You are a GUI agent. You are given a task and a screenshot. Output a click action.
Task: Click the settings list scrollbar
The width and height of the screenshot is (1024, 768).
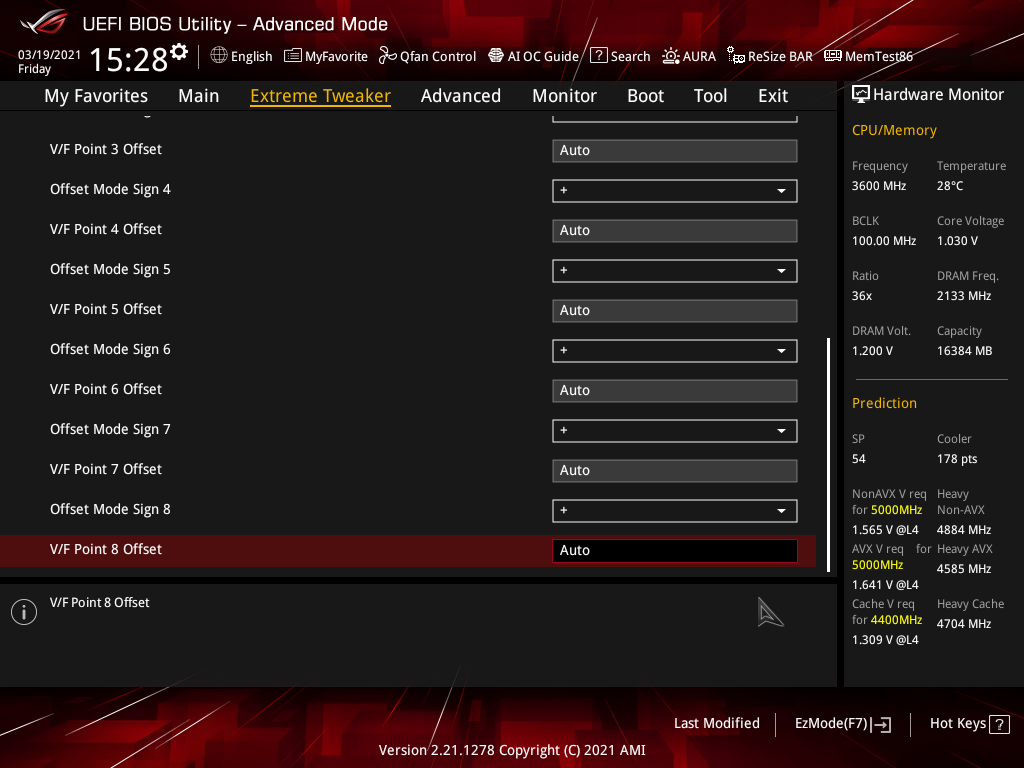(828, 455)
